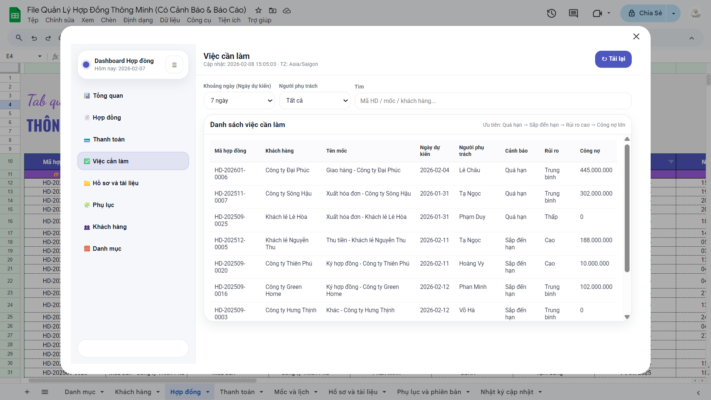Open Người phụ trách Tất cả dropdown
Image resolution: width=711 pixels, height=400 pixels.
coord(314,101)
